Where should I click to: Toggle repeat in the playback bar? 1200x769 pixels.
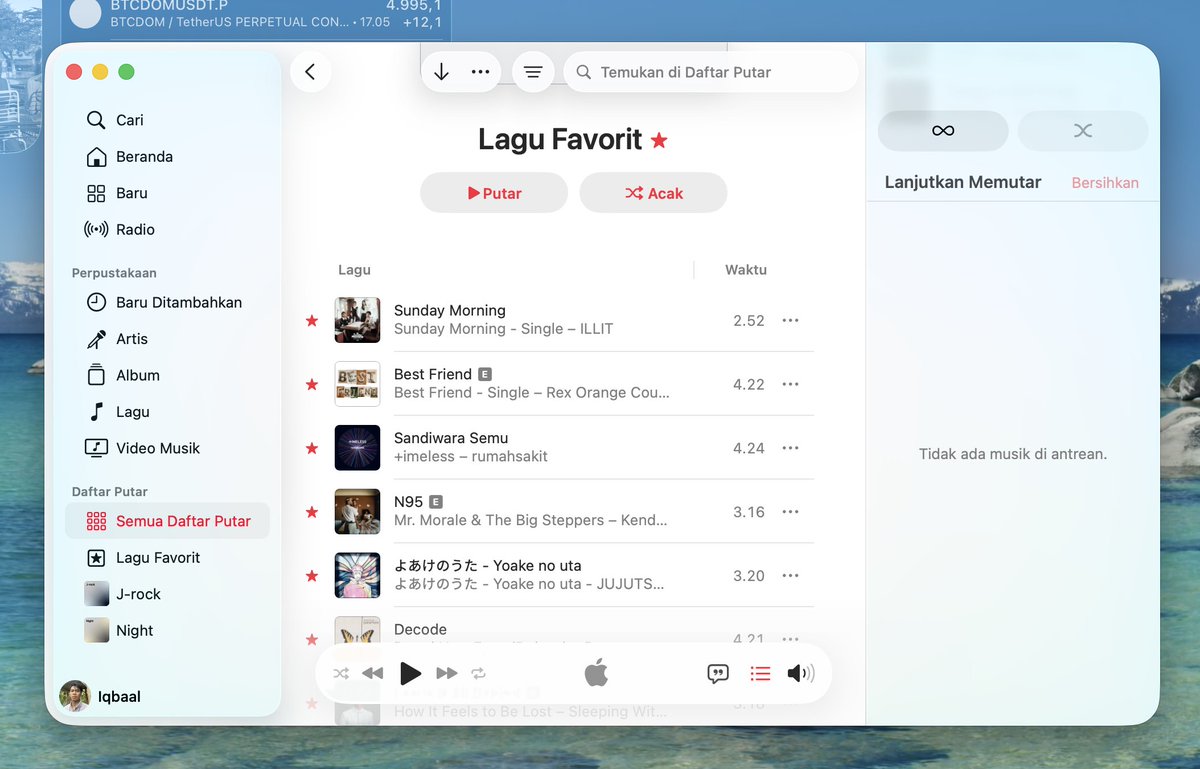[x=479, y=673]
